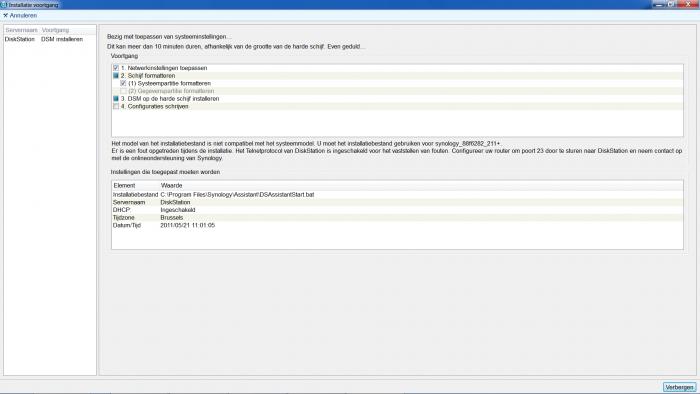Click the Verbergen button
This screenshot has height=394, width=700.
click(679, 387)
